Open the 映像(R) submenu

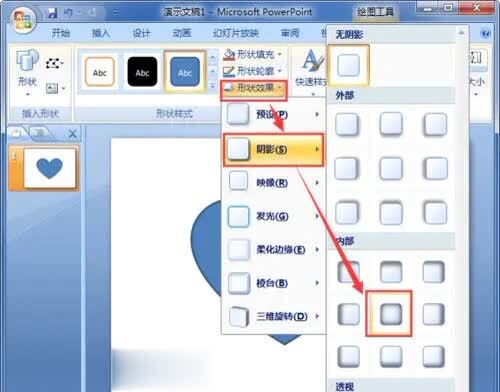273,182
